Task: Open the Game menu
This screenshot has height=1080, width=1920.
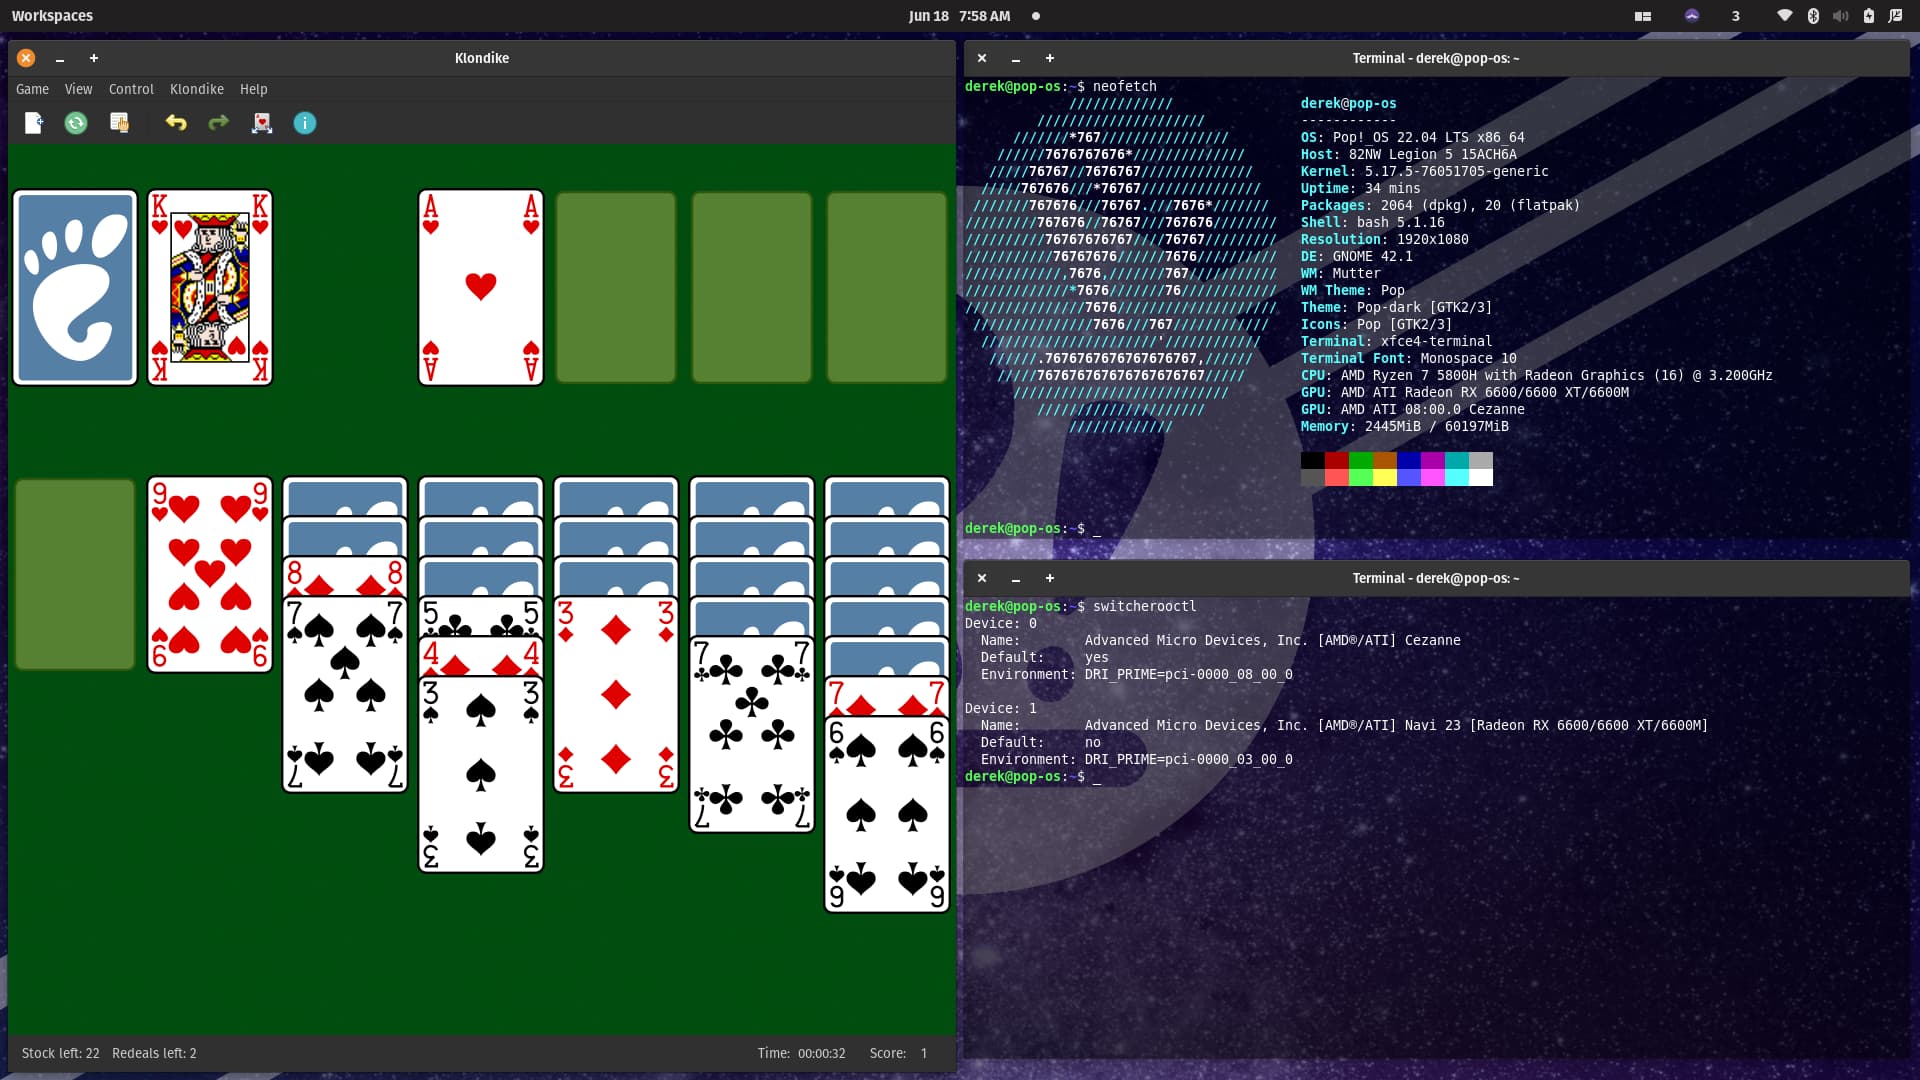Action: tap(32, 89)
